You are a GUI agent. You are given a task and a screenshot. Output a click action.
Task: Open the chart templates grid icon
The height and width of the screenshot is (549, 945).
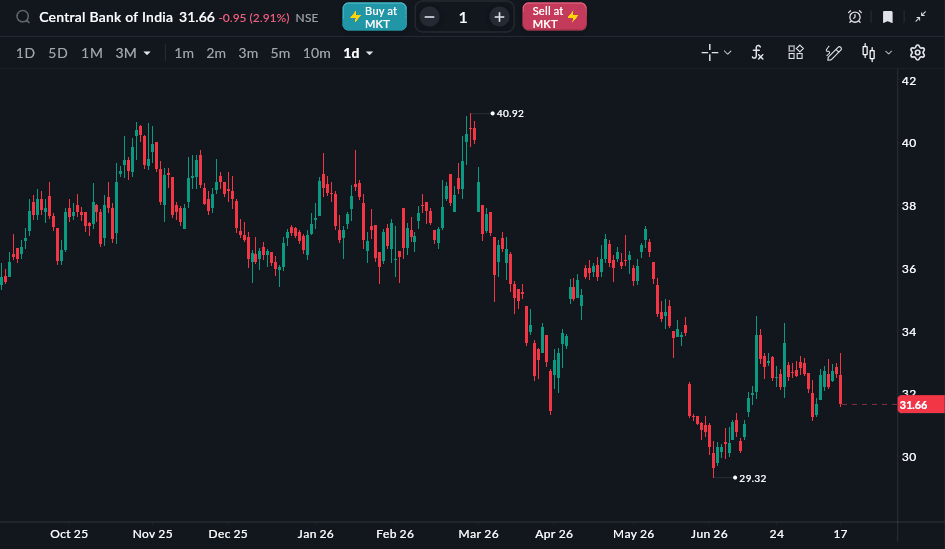pos(796,52)
